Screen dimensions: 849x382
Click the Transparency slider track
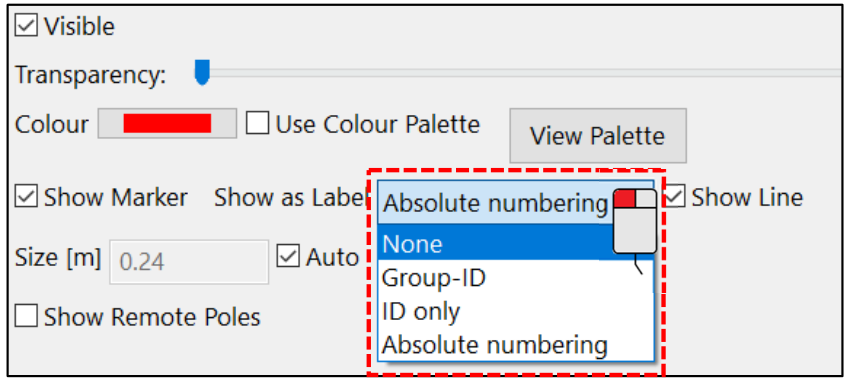point(520,73)
